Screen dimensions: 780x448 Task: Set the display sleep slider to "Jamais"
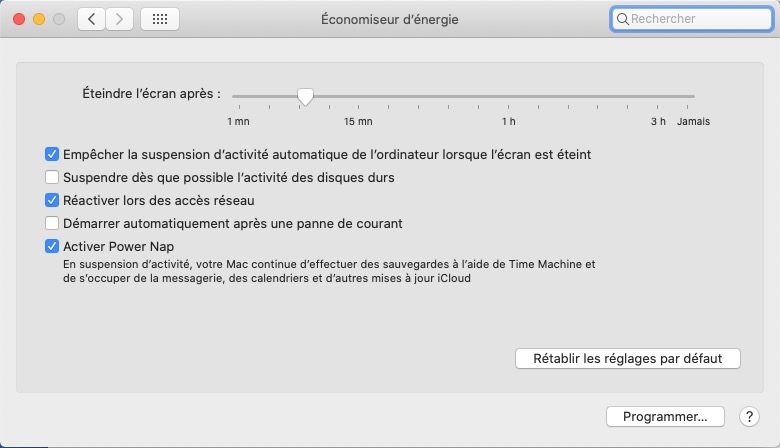[x=693, y=97]
